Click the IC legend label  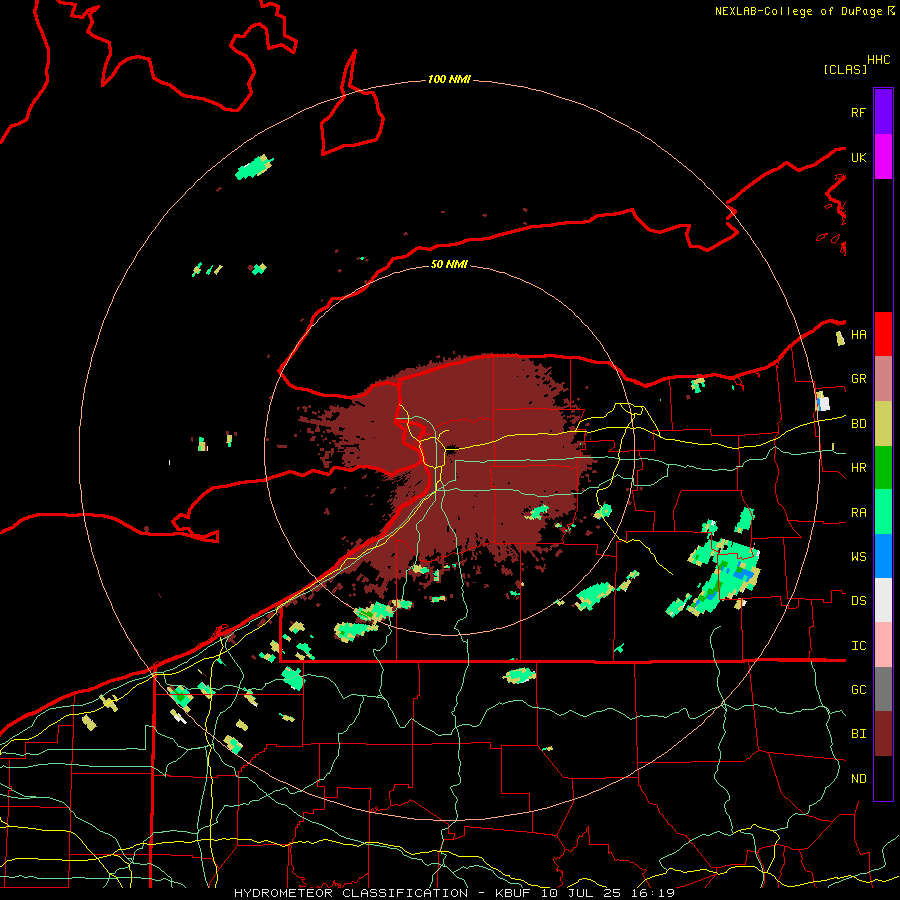pyautogui.click(x=858, y=646)
